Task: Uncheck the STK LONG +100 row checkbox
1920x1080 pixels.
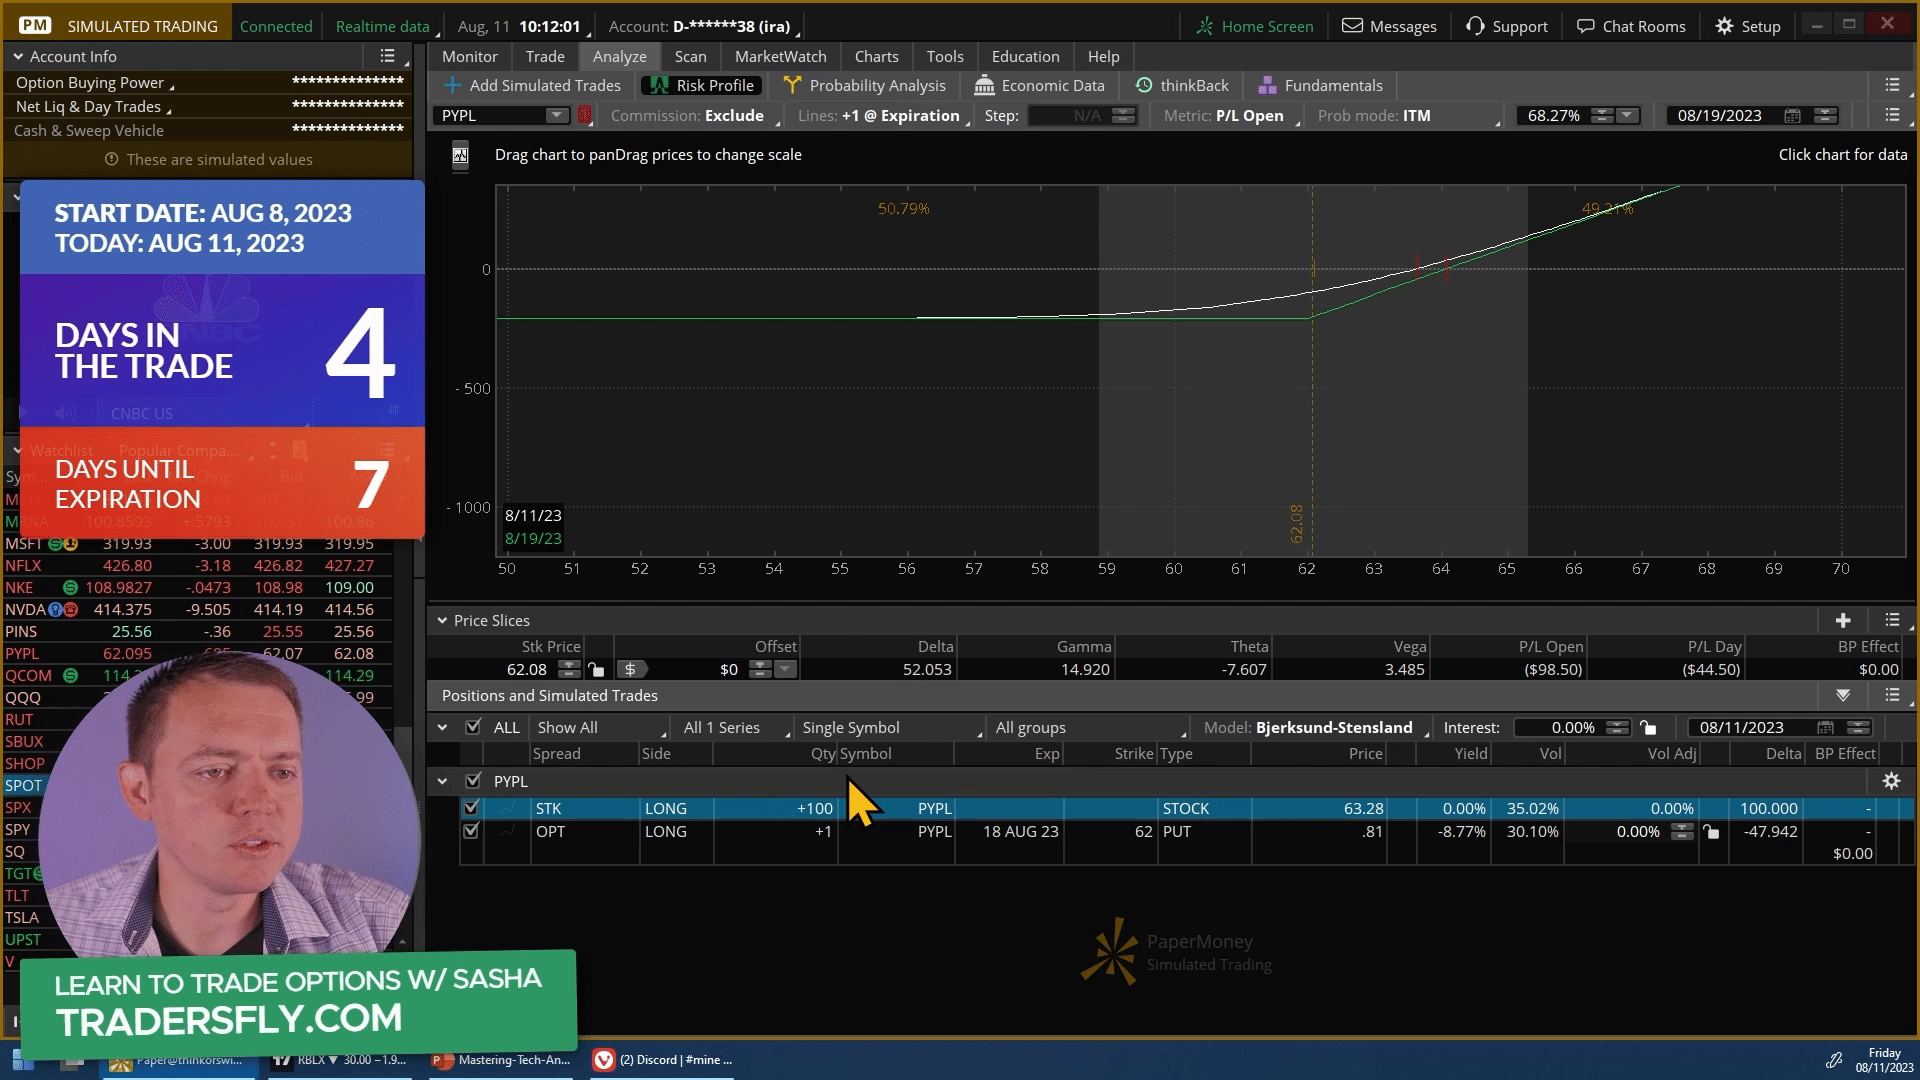Action: pos(471,808)
